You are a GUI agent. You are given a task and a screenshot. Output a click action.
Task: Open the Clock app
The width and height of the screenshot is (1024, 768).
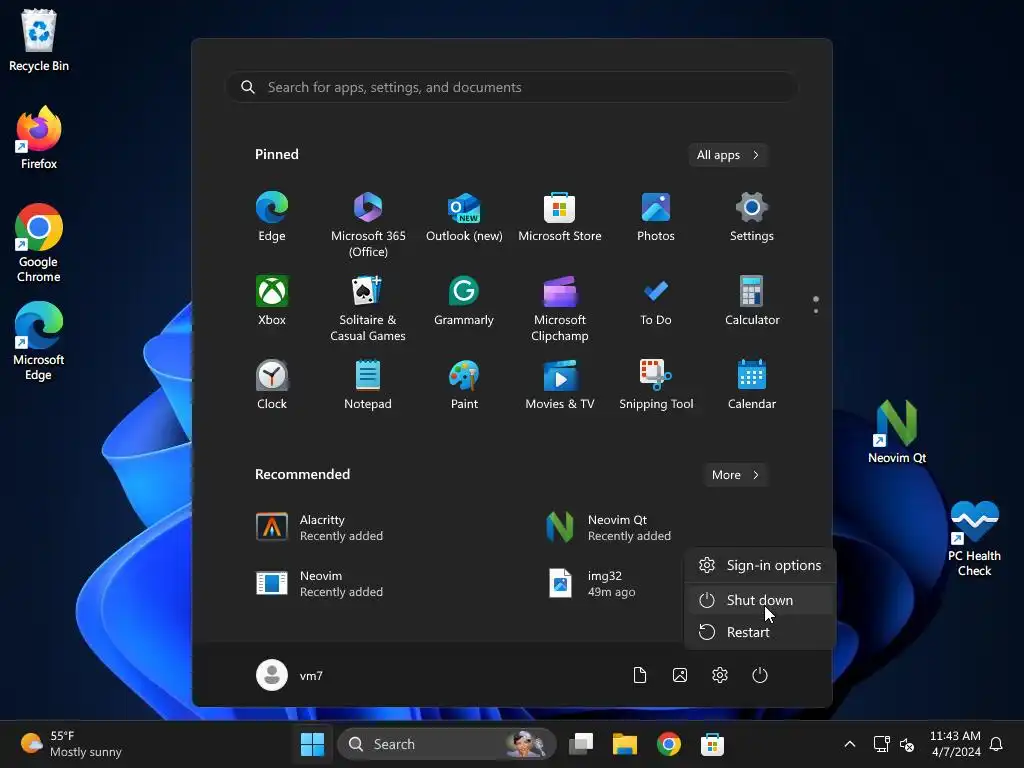[272, 385]
